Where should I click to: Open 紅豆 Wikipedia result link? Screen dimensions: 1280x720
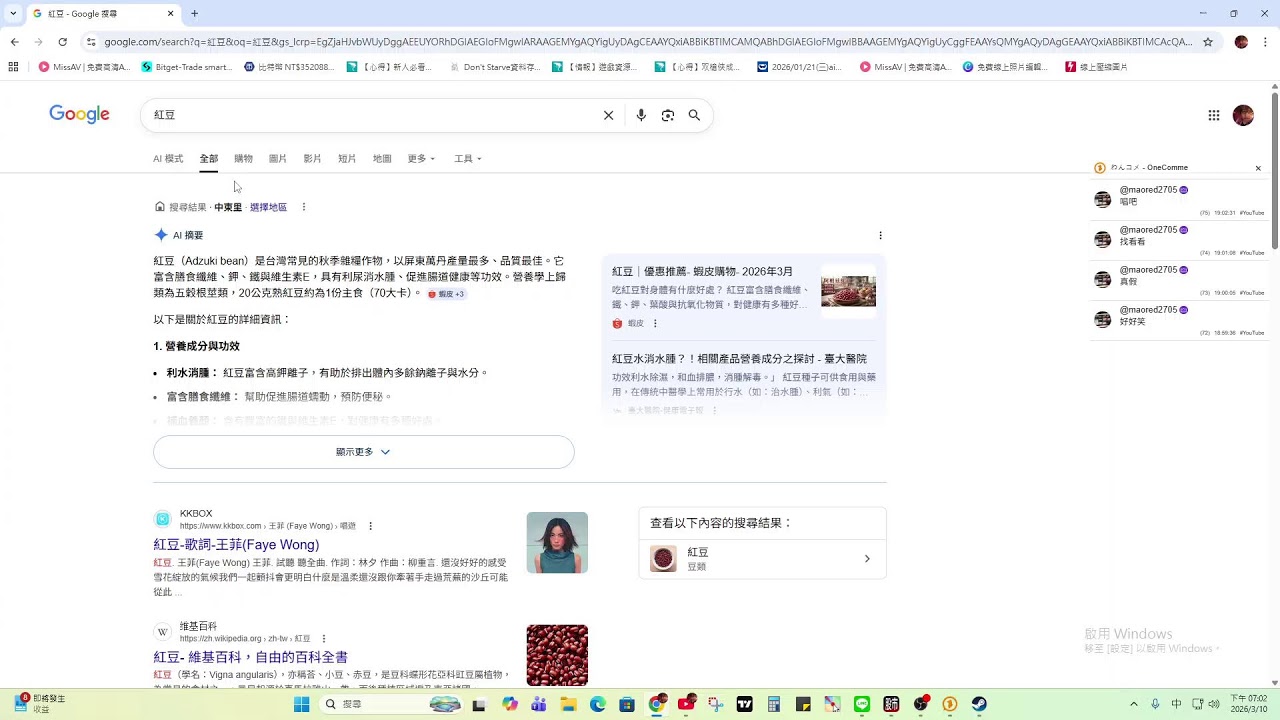(250, 657)
